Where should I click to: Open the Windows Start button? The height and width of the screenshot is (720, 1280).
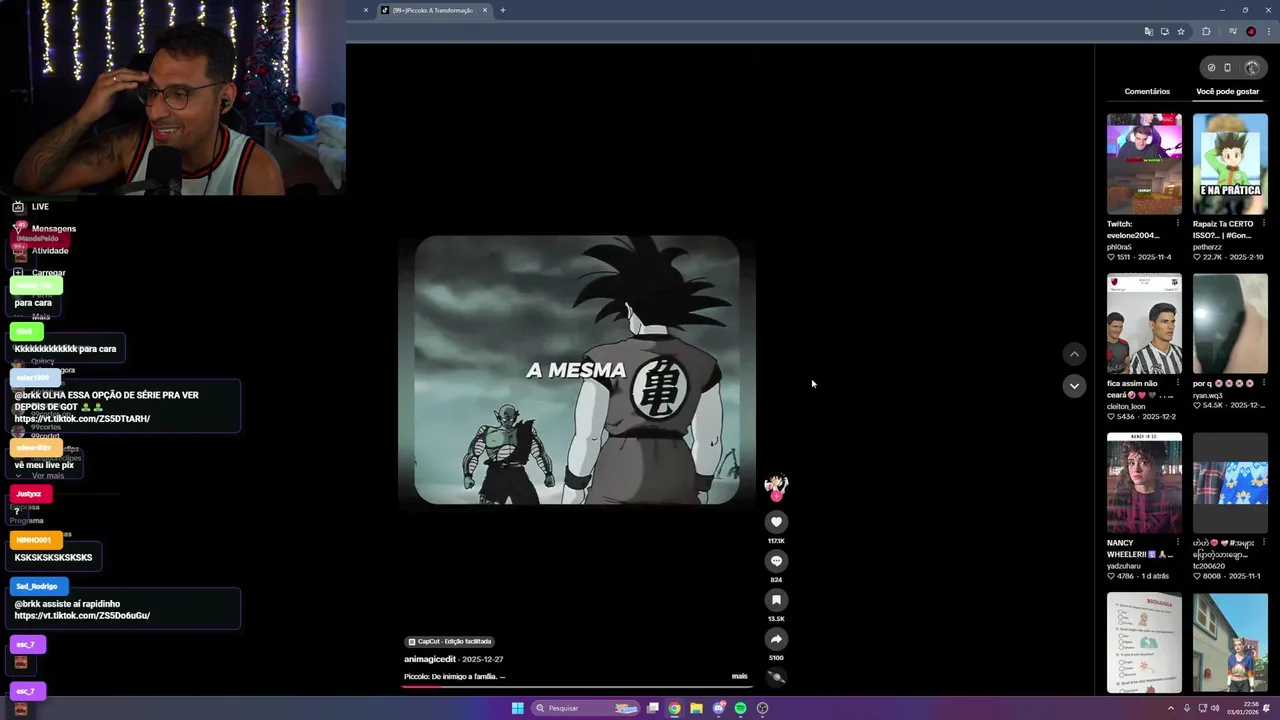[517, 708]
